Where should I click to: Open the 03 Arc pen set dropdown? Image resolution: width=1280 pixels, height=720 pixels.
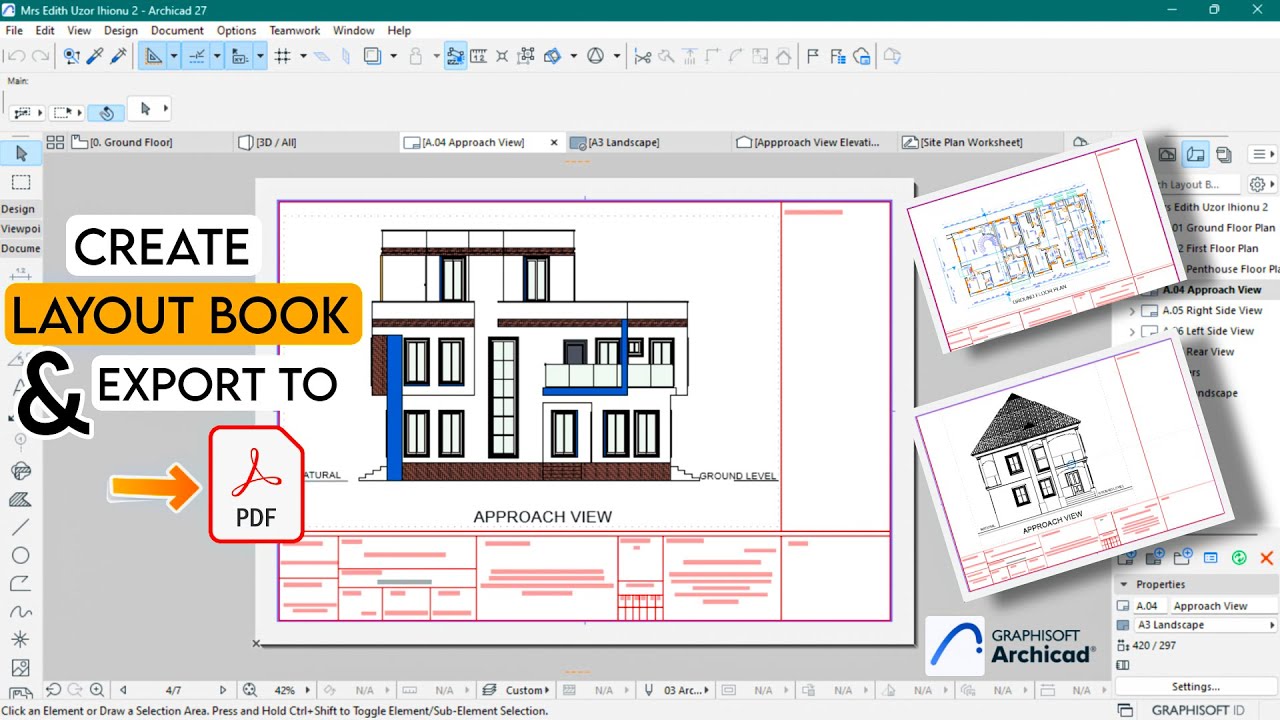[x=687, y=690]
